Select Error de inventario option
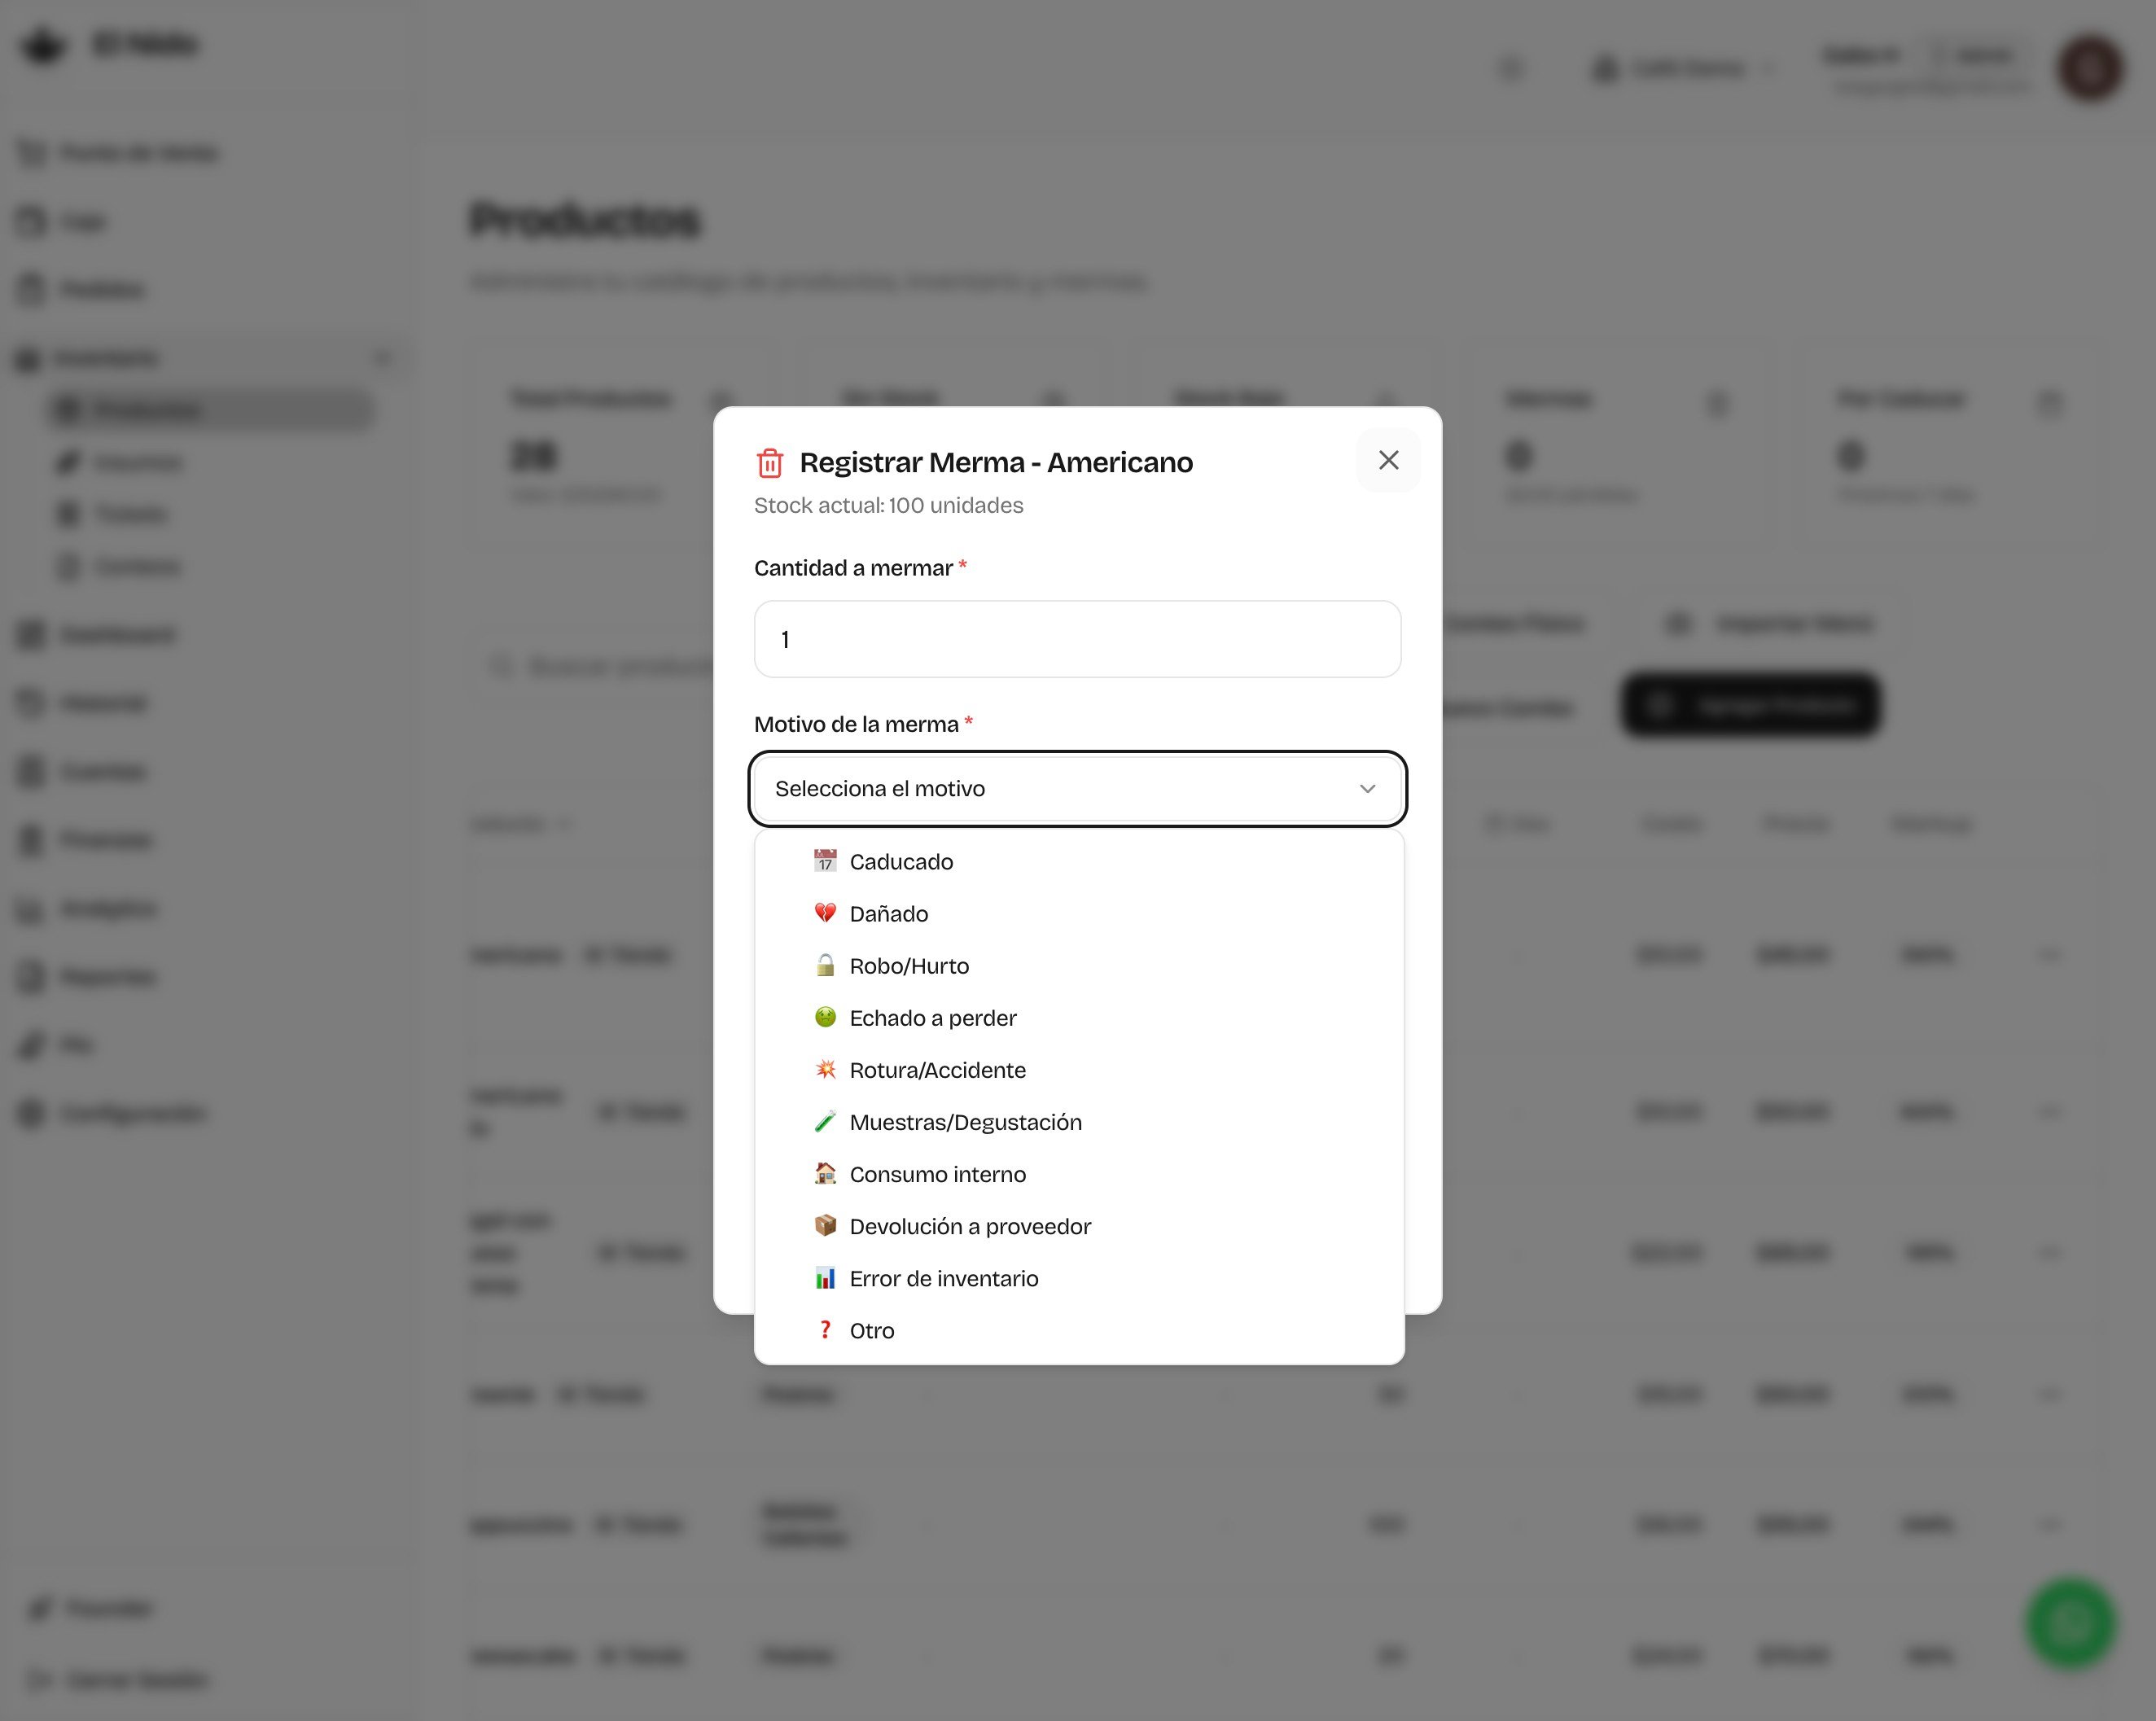 [x=1079, y=1277]
